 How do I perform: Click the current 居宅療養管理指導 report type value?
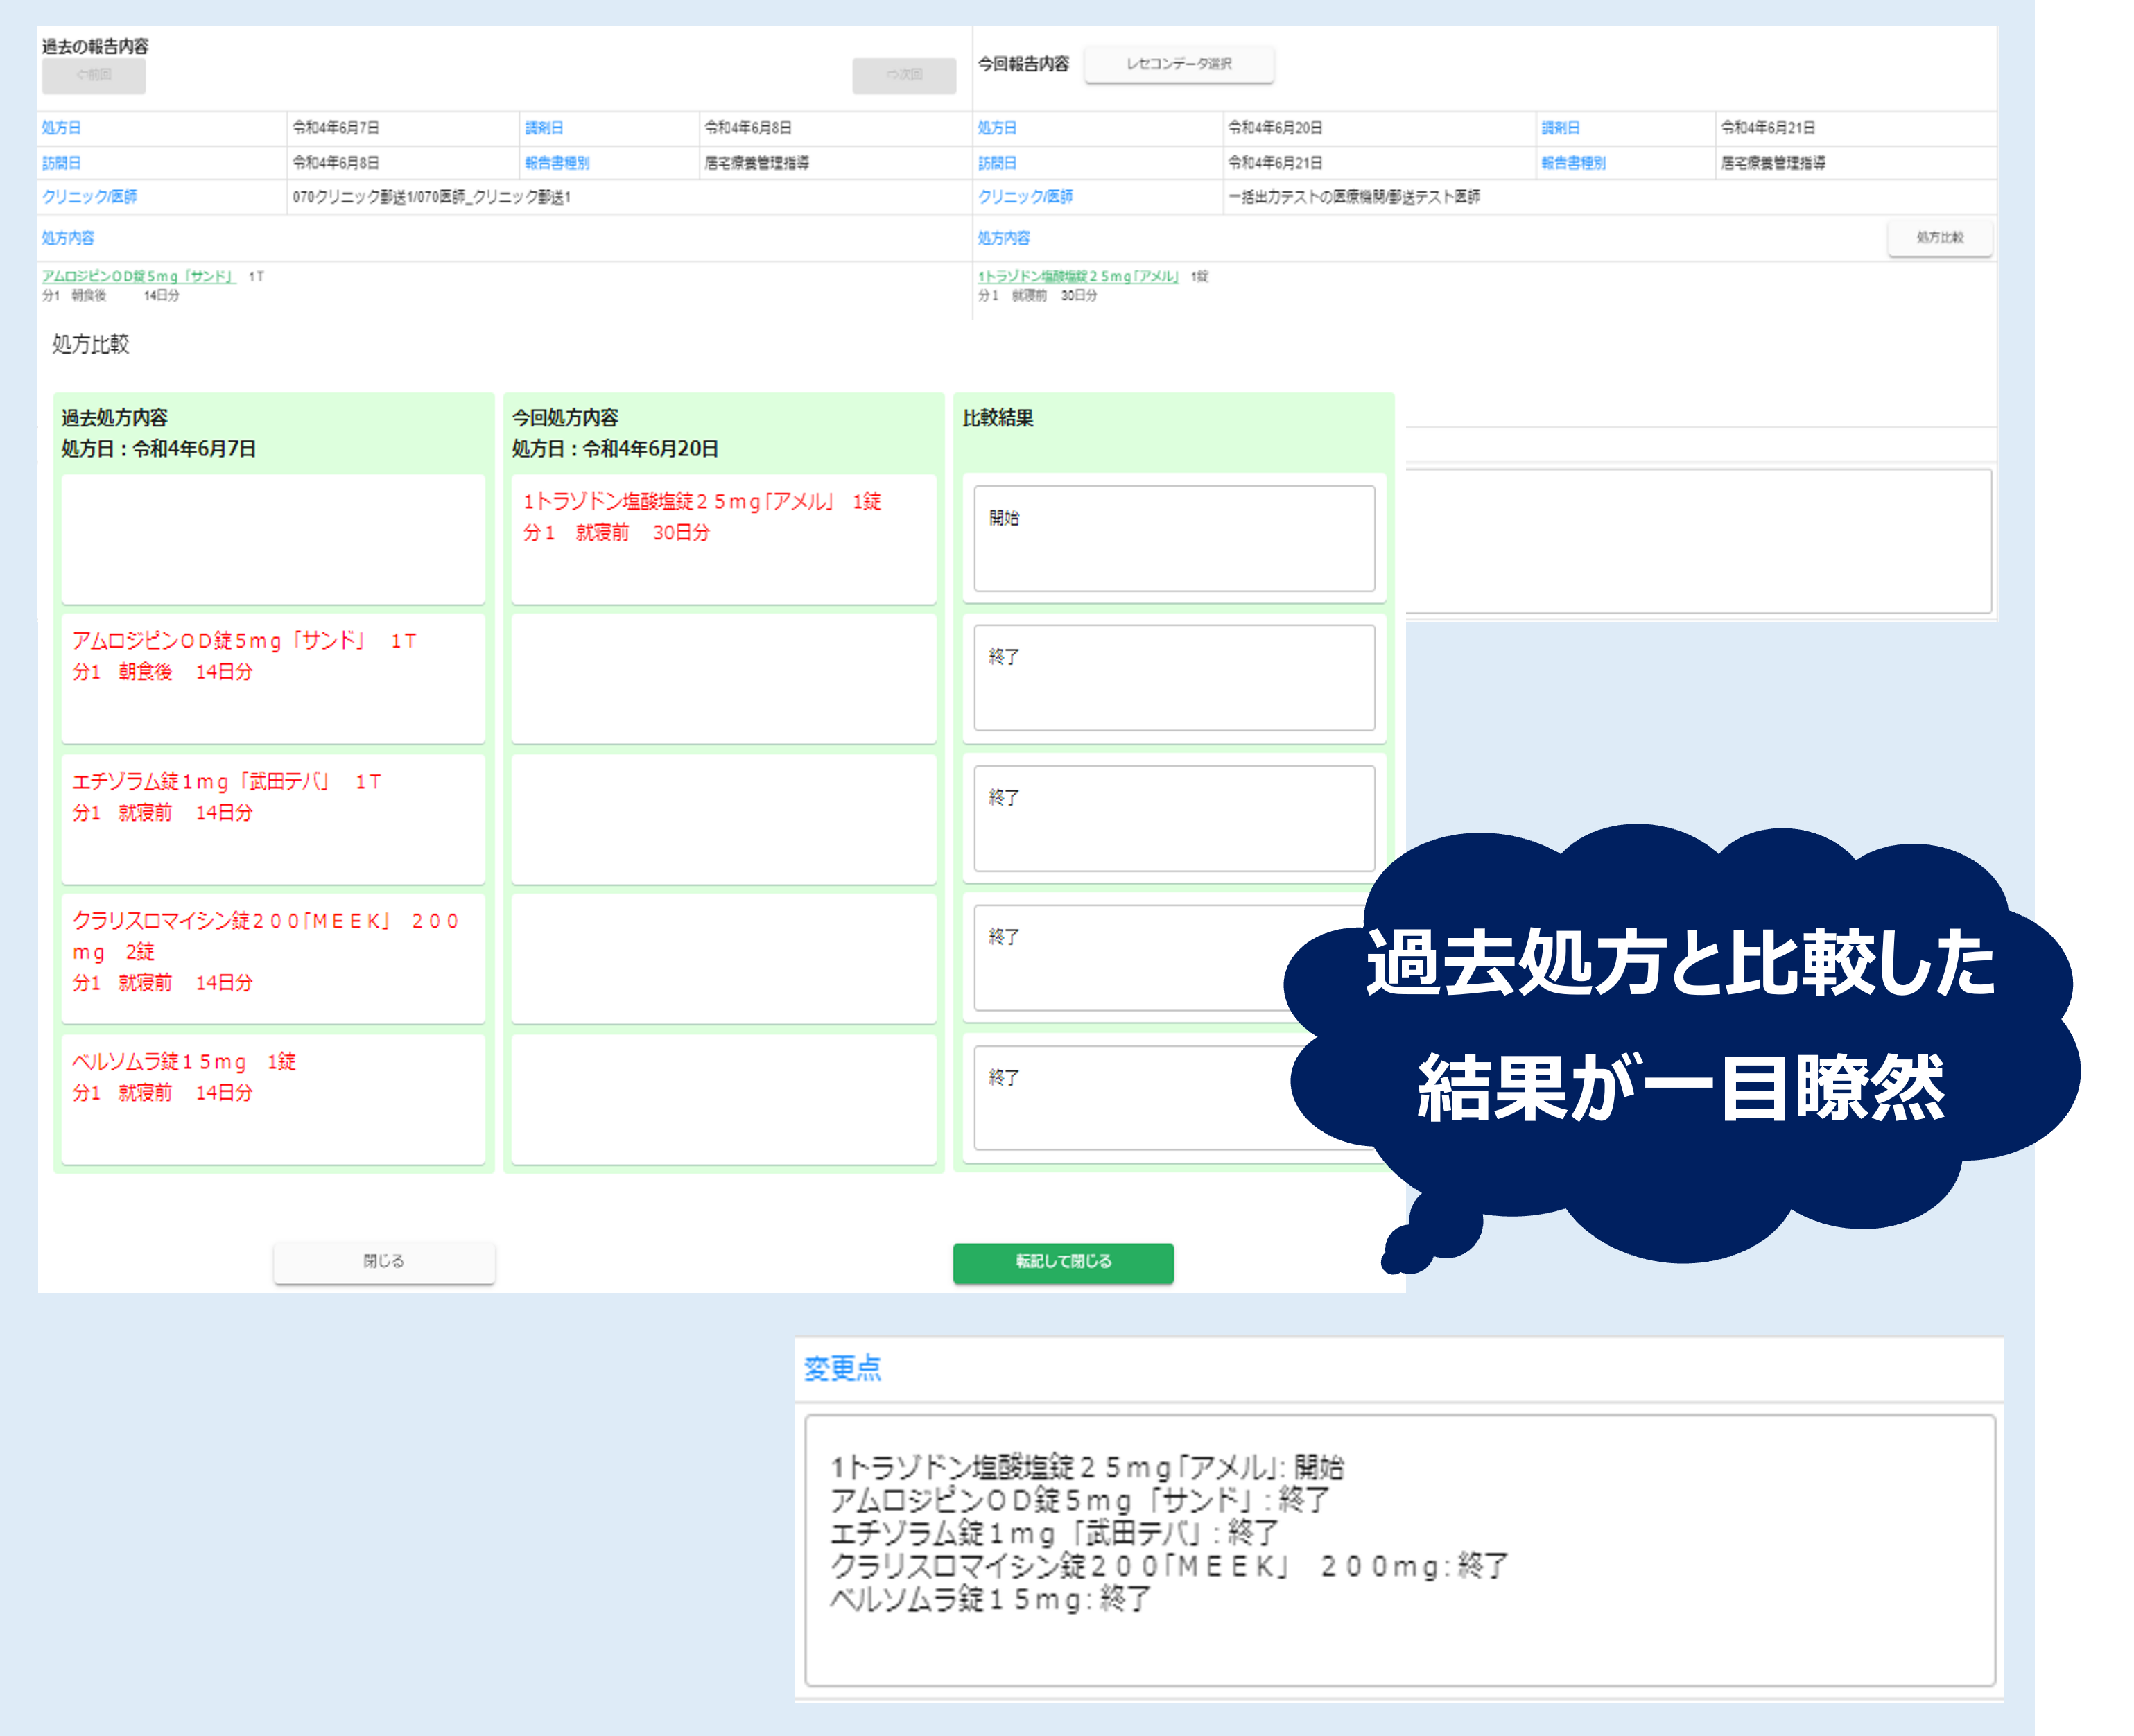pos(1773,163)
